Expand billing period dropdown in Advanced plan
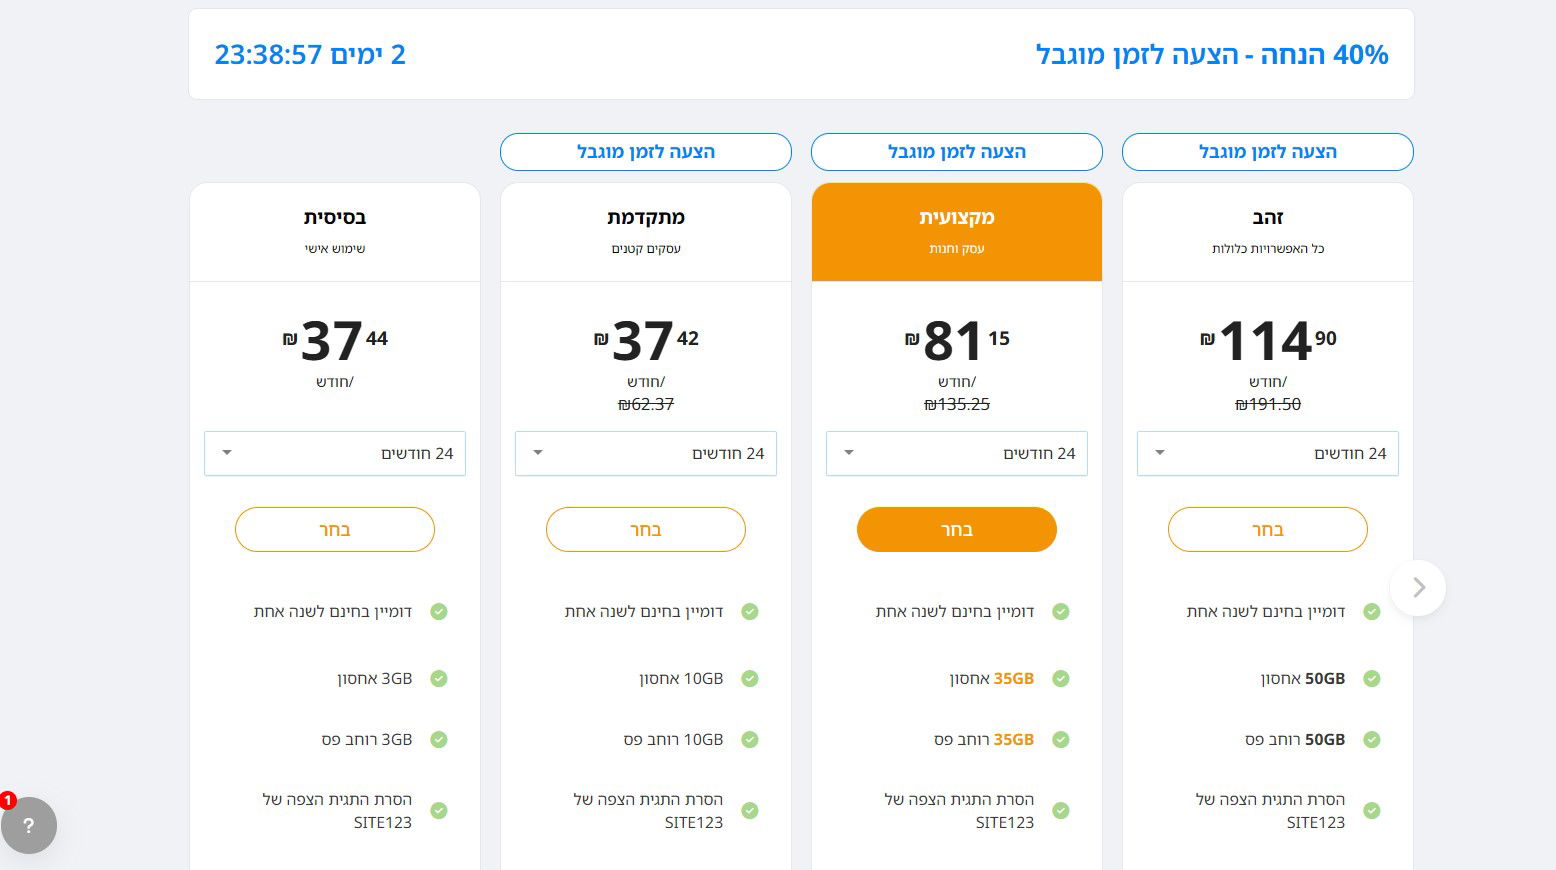 [x=646, y=454]
